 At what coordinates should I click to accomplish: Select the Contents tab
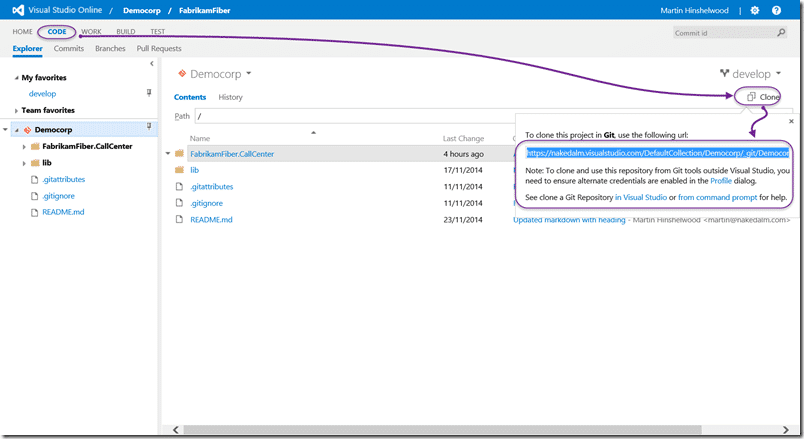pyautogui.click(x=190, y=97)
